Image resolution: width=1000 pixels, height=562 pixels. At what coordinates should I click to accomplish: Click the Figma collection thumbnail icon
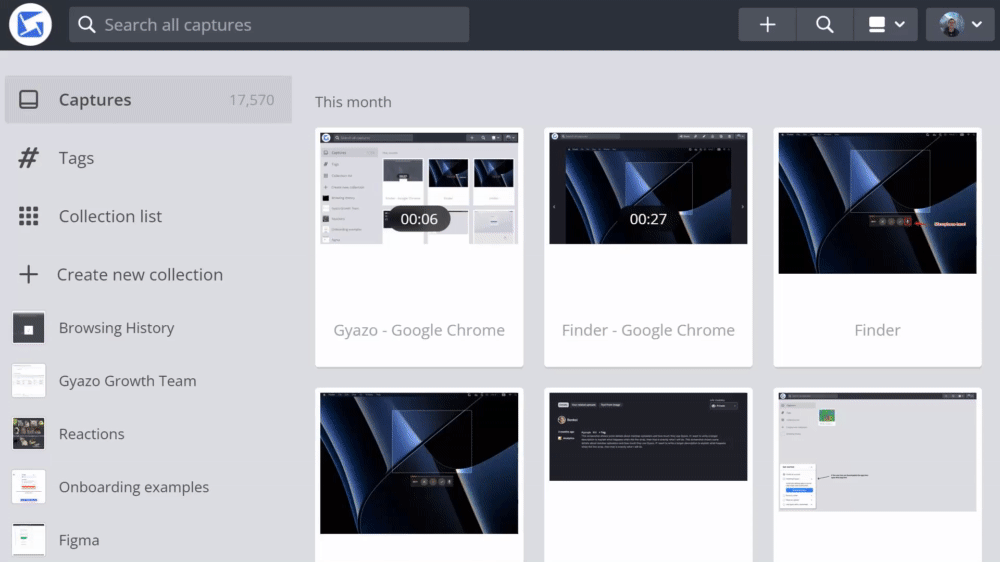[29, 540]
